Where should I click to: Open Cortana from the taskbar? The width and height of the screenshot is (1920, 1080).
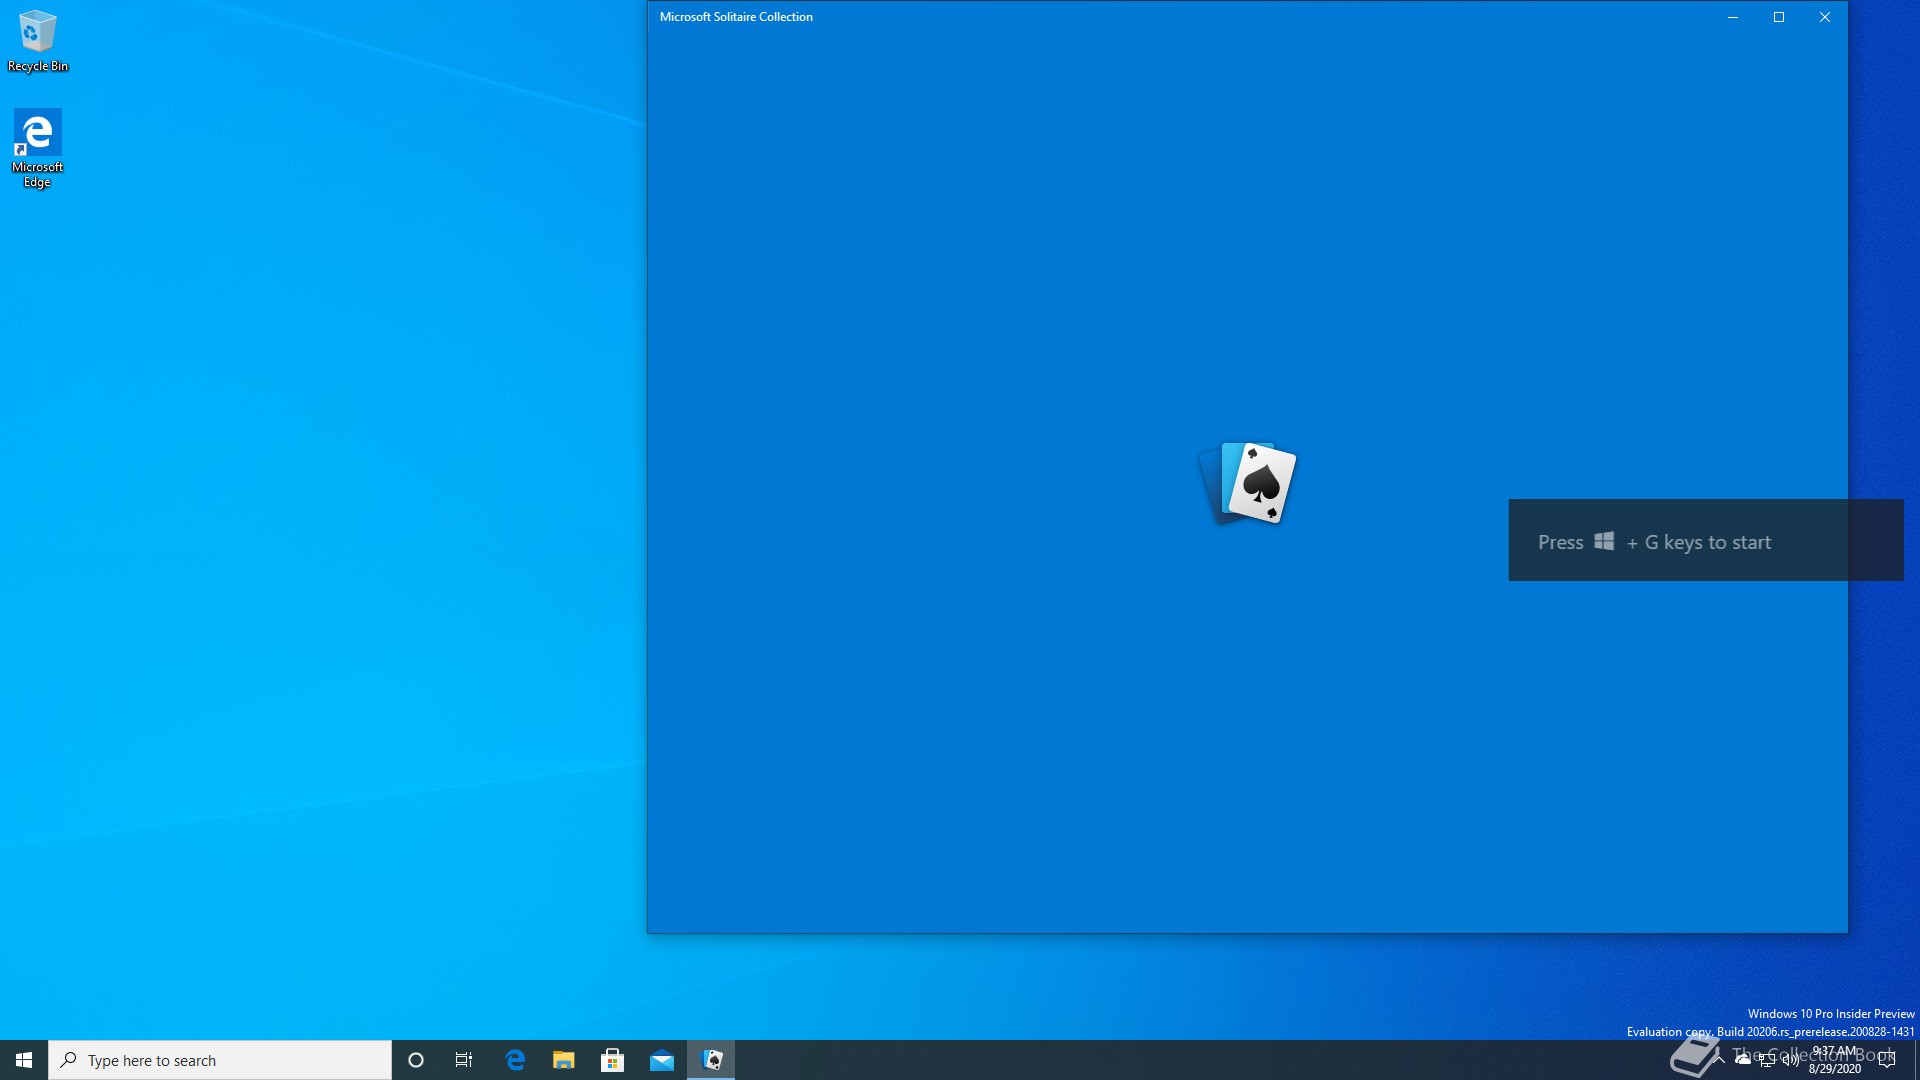point(416,1060)
